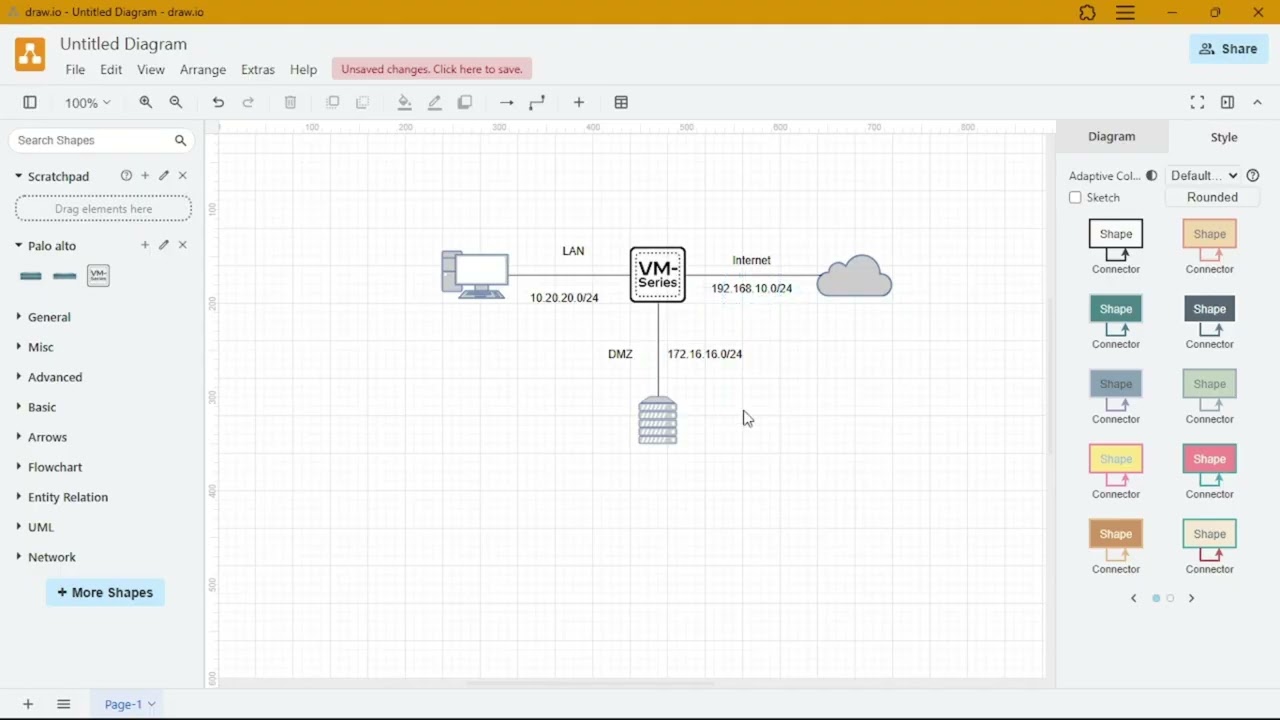Toggle the Adaptive Colors half-circle icon

coord(1152,175)
